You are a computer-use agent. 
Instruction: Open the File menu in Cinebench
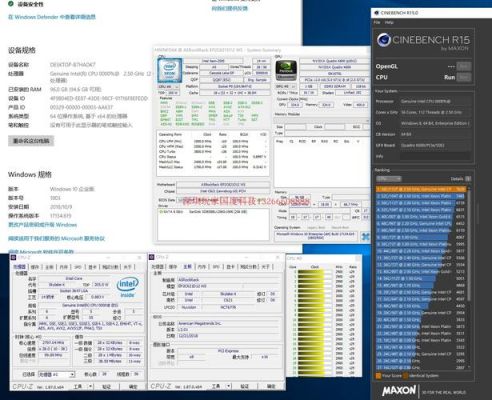[377, 22]
